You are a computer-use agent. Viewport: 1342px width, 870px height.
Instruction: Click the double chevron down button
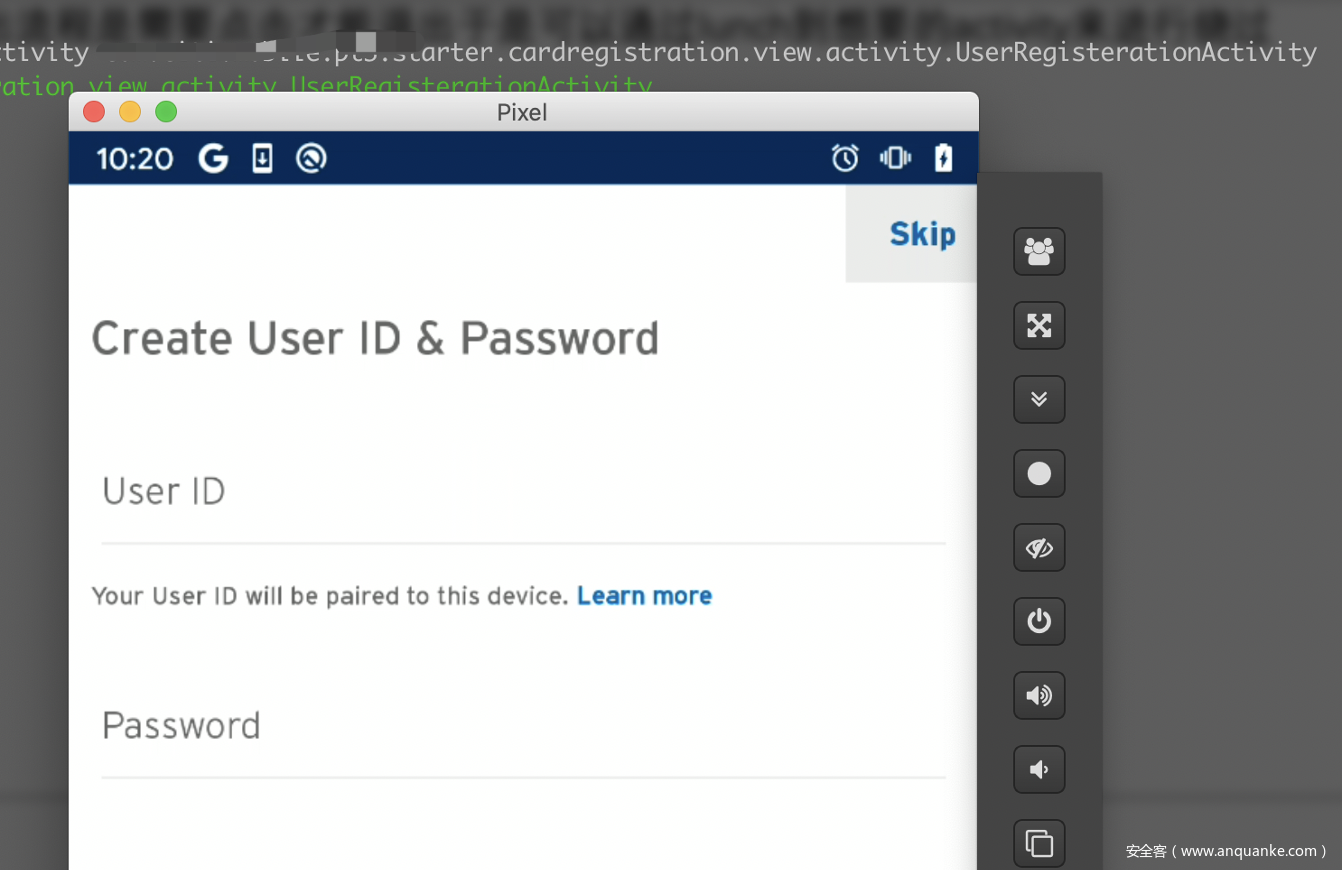1039,399
